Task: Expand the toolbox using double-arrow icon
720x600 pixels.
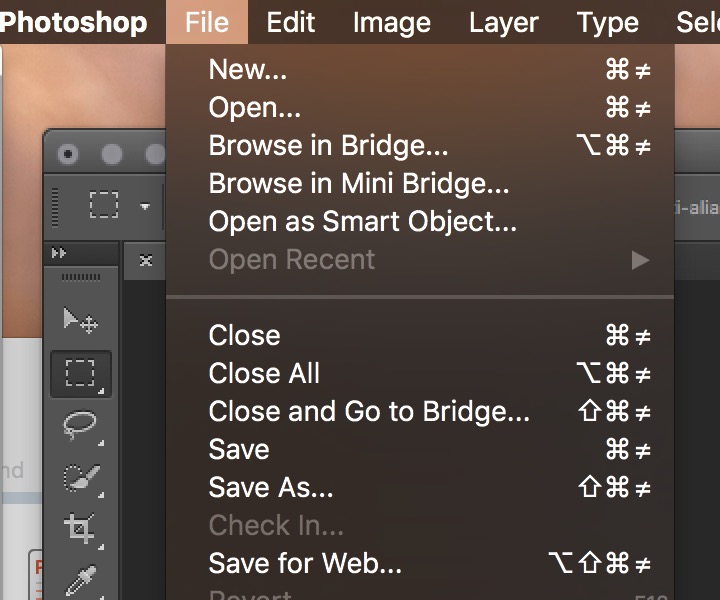Action: coord(59,253)
